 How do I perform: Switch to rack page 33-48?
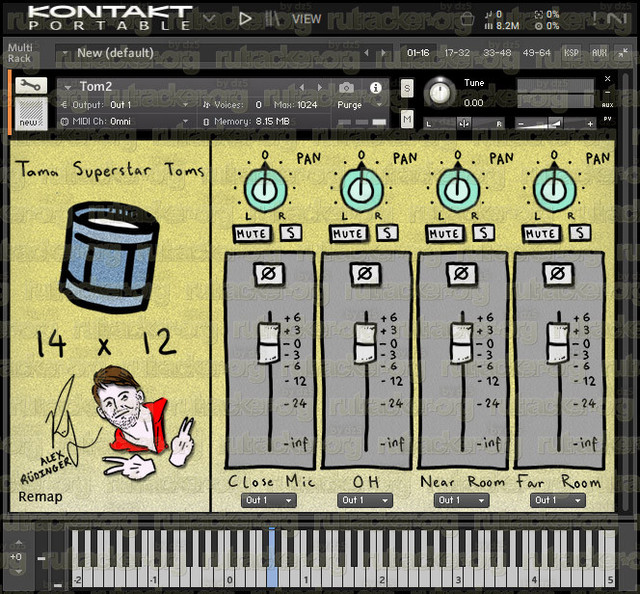tap(497, 53)
